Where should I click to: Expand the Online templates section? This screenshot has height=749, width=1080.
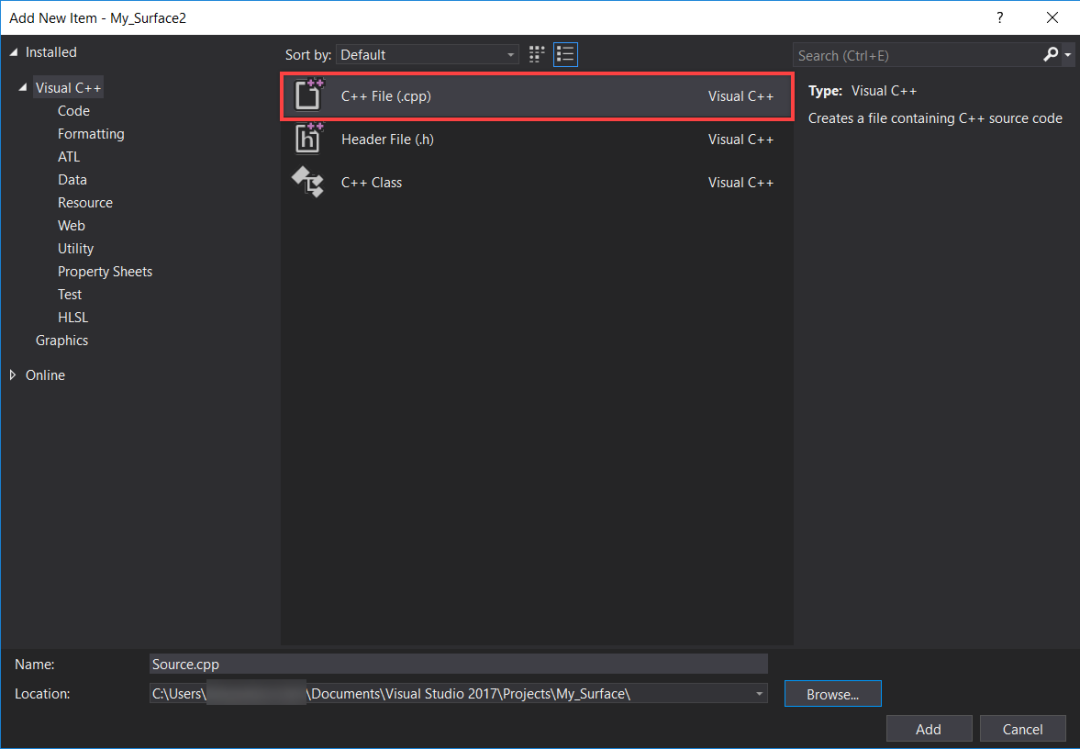pyautogui.click(x=14, y=375)
